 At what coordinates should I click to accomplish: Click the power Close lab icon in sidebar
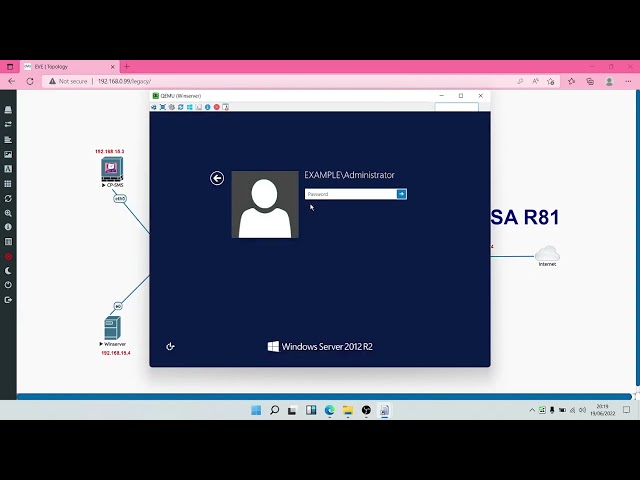[x=8, y=285]
